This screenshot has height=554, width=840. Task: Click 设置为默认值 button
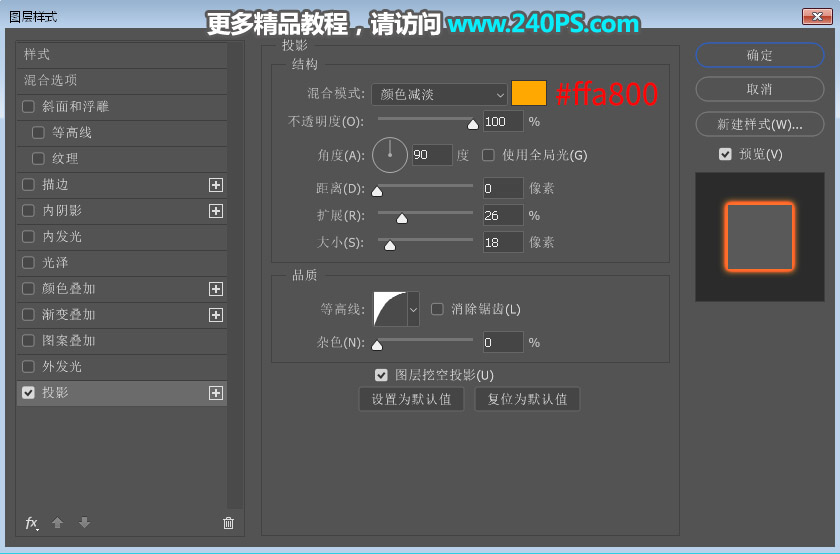(x=411, y=399)
